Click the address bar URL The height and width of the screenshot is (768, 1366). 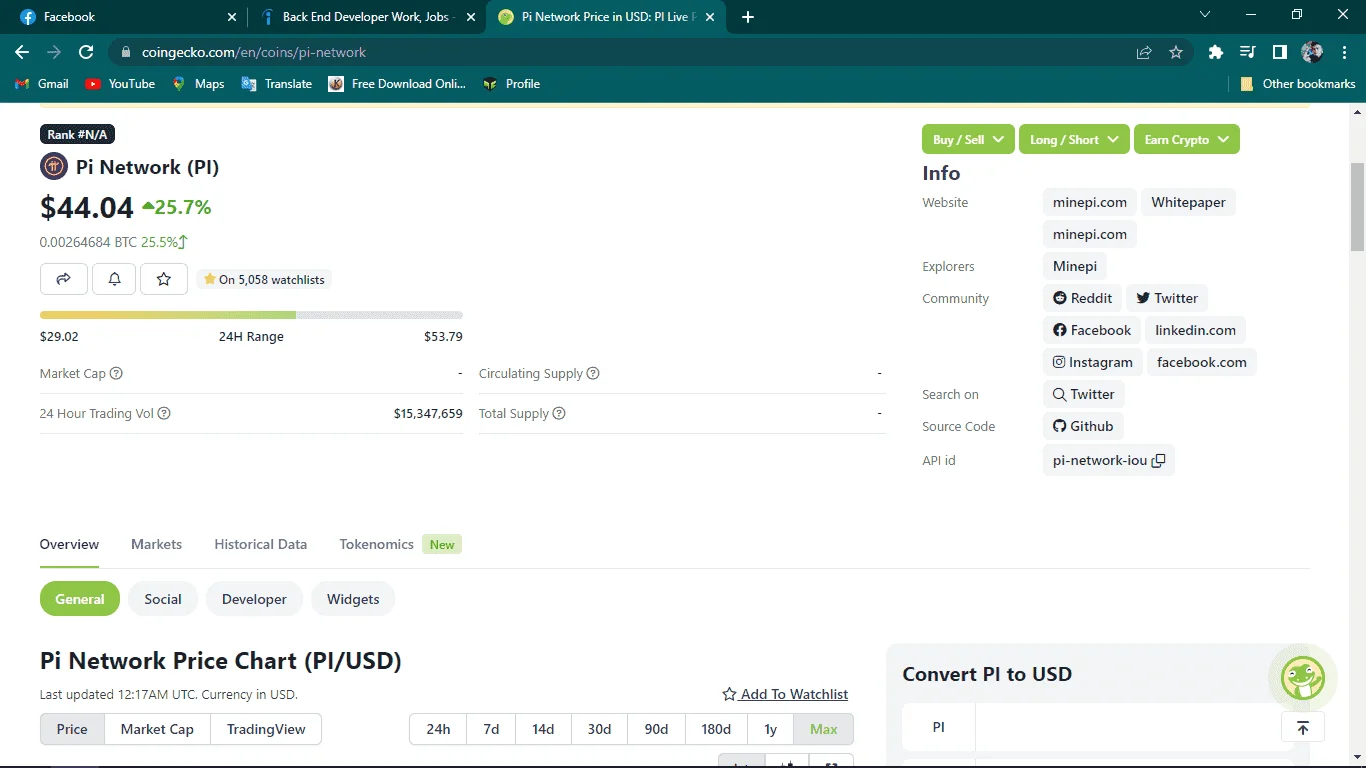254,52
